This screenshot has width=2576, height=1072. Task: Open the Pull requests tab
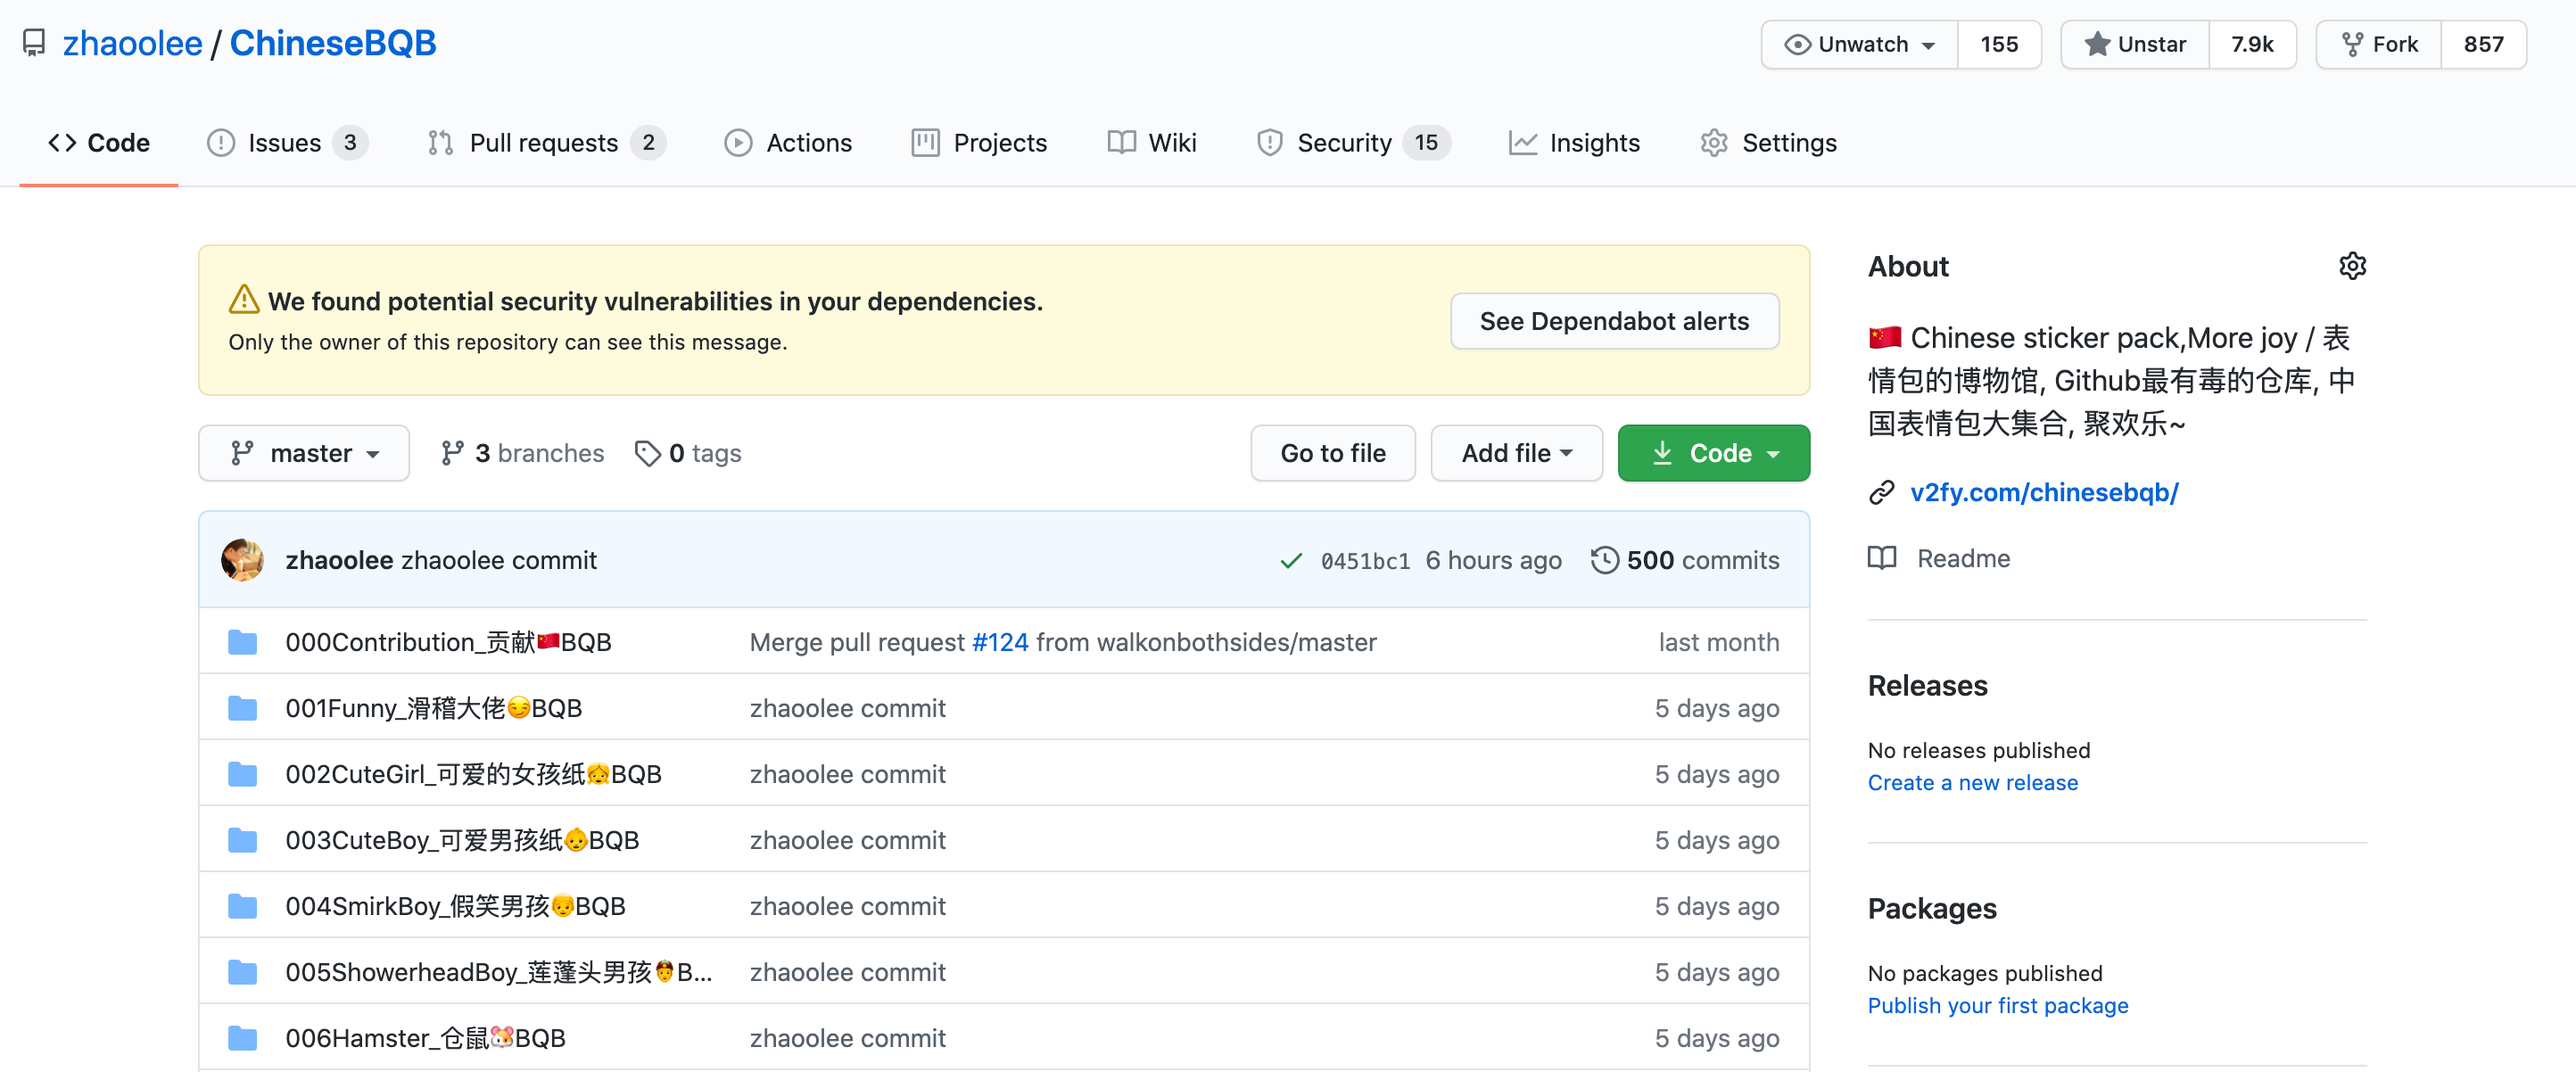point(546,143)
